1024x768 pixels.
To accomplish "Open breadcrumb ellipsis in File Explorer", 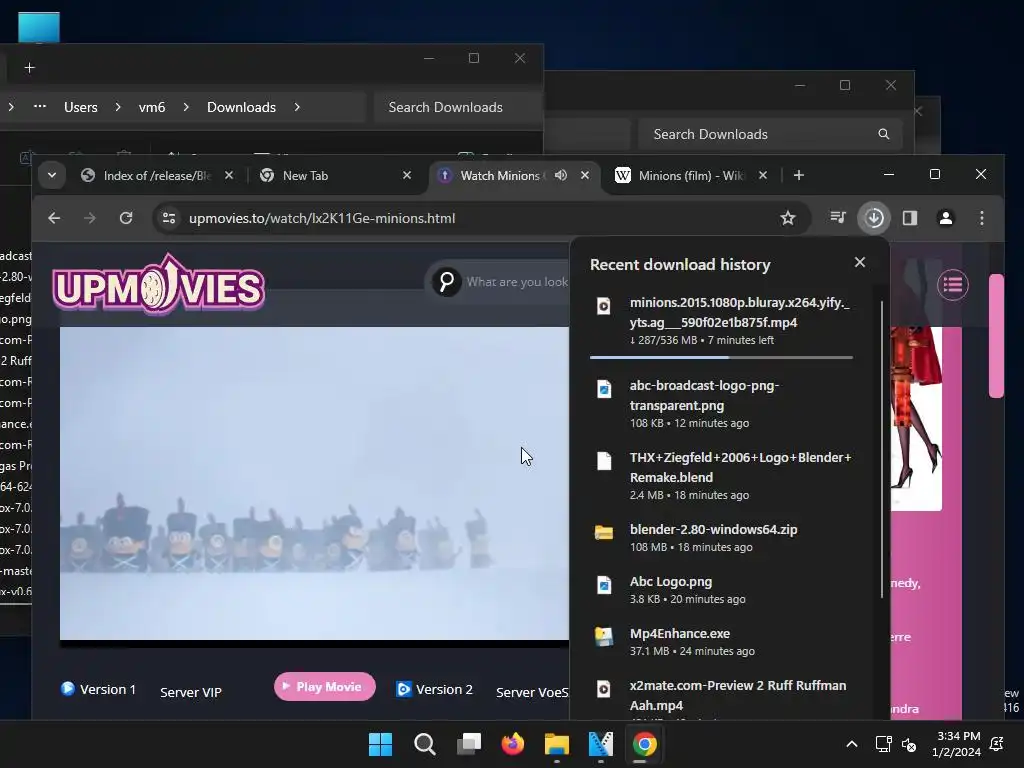I will 40,106.
